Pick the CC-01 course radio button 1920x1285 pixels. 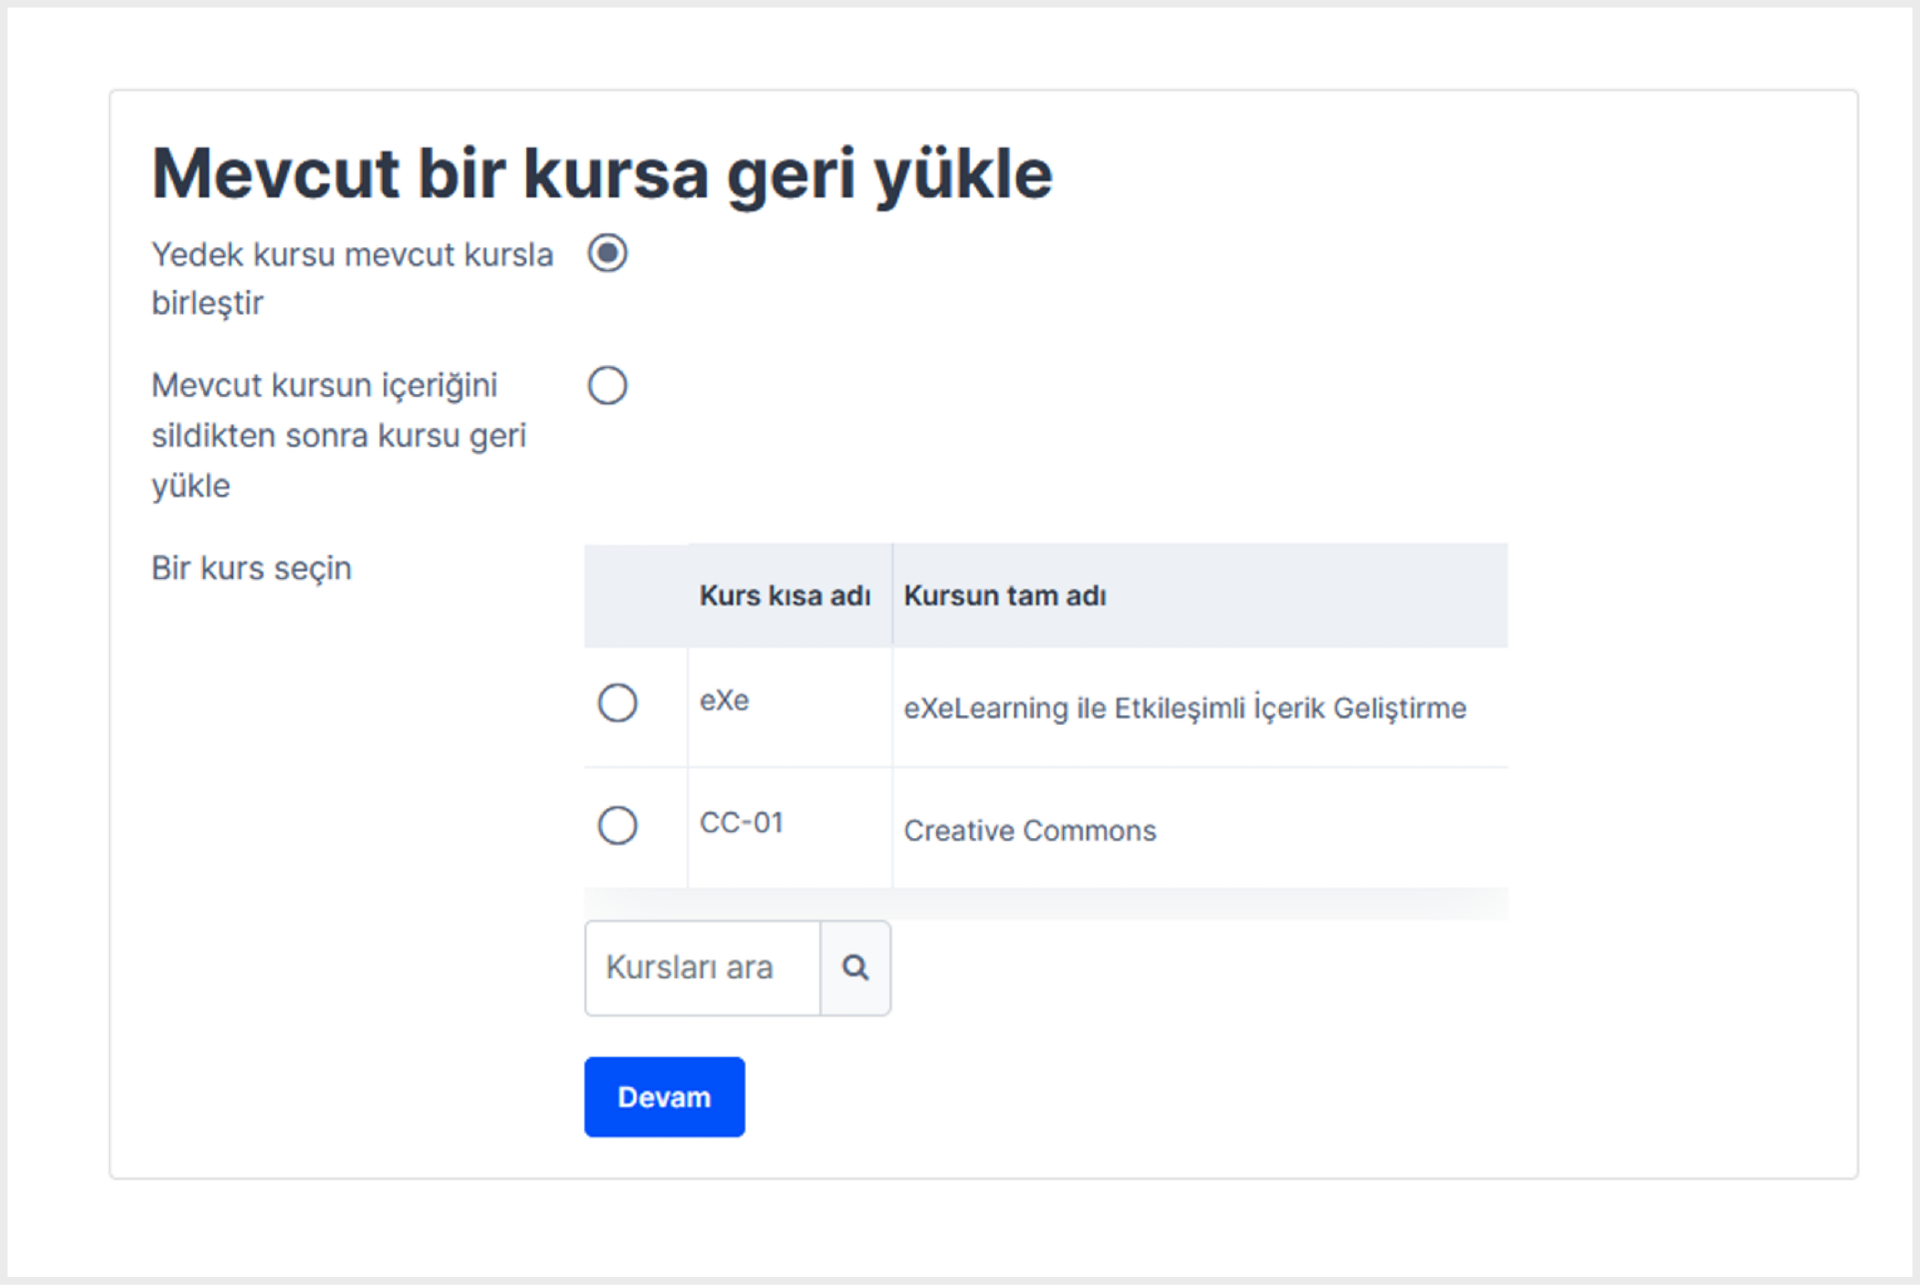(617, 826)
